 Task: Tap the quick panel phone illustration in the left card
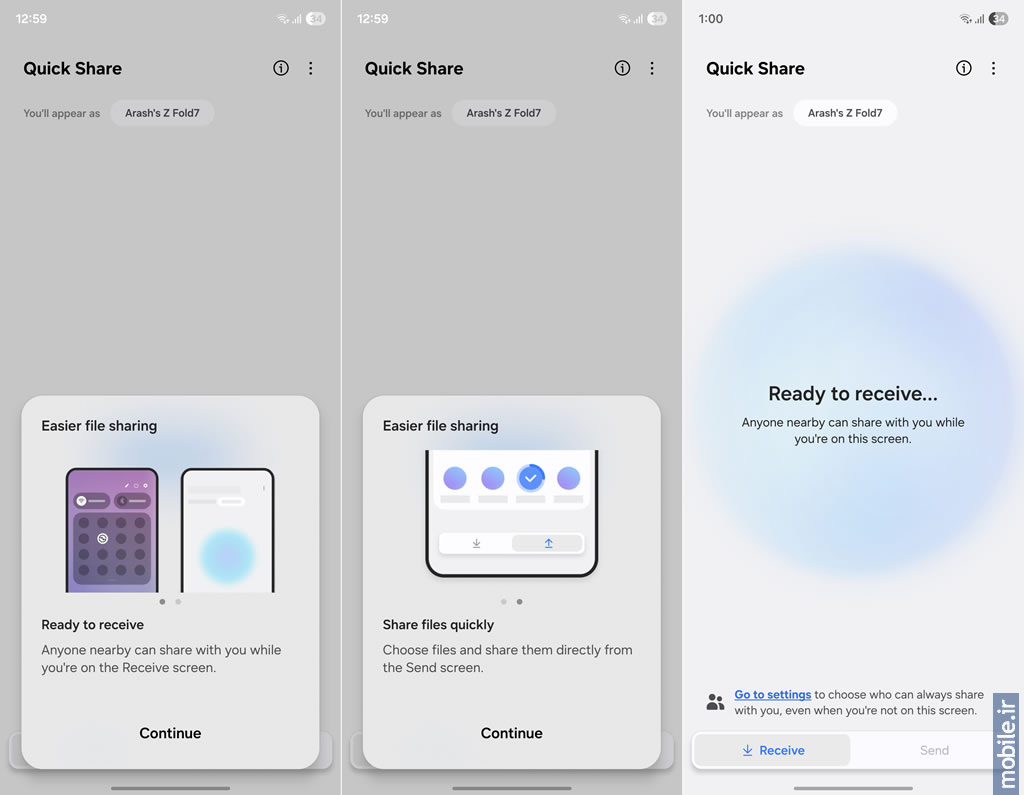tap(112, 530)
